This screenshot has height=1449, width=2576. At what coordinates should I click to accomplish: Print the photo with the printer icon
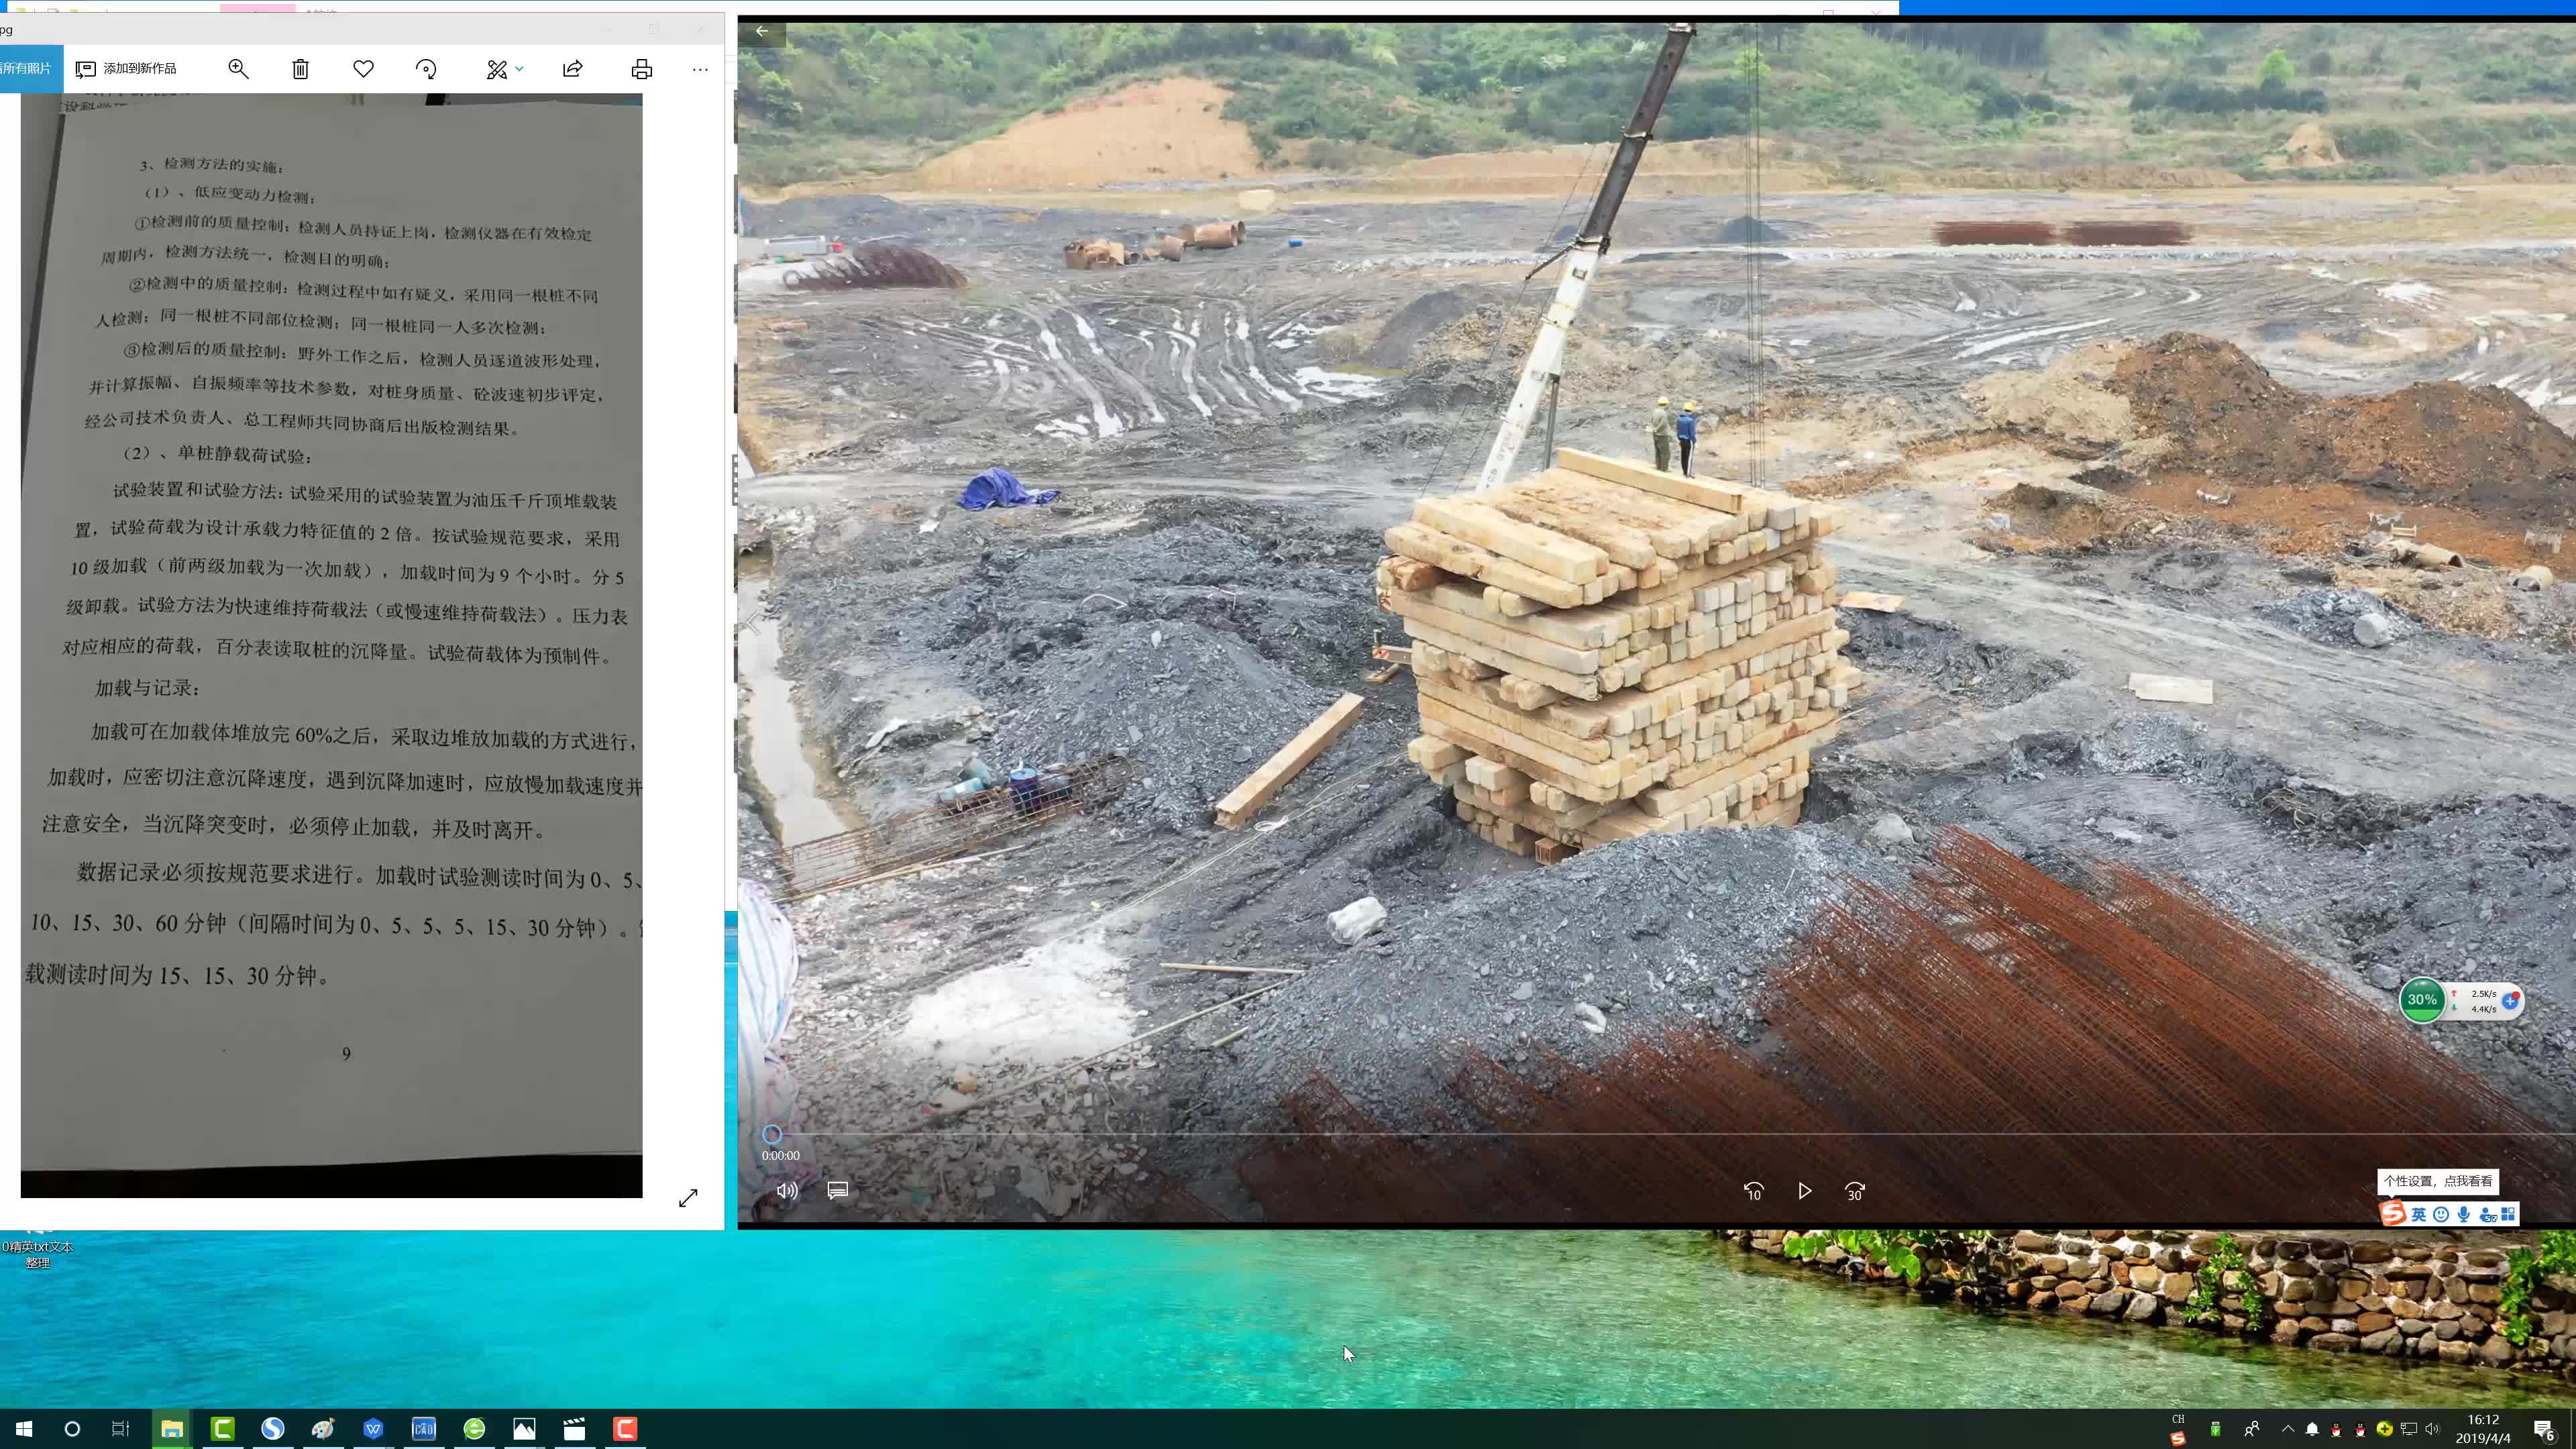click(x=642, y=69)
